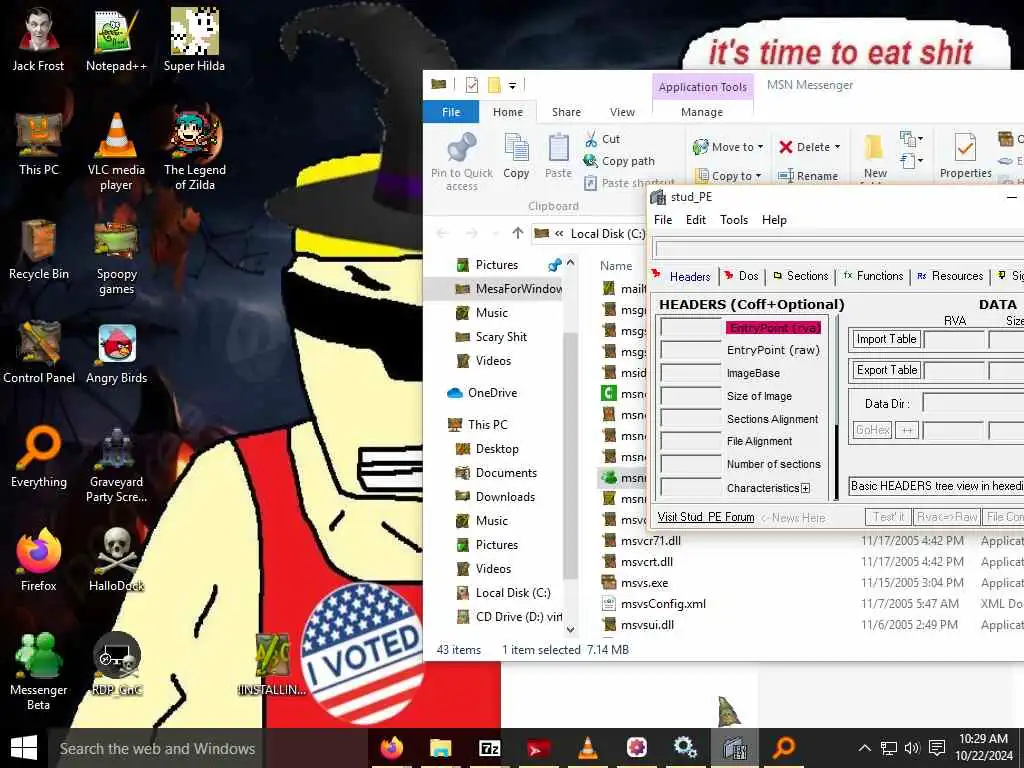
Task: Switch to Sections tab in stud_PE
Action: point(801,276)
